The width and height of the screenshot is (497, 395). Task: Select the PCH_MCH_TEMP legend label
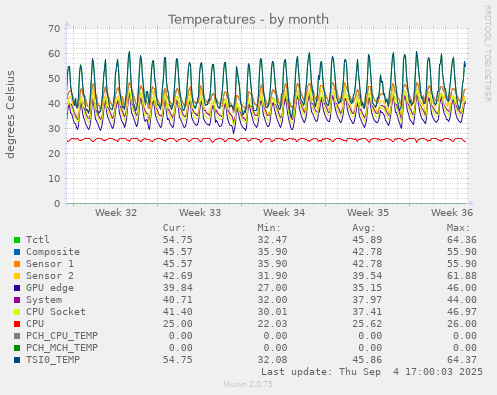[62, 348]
